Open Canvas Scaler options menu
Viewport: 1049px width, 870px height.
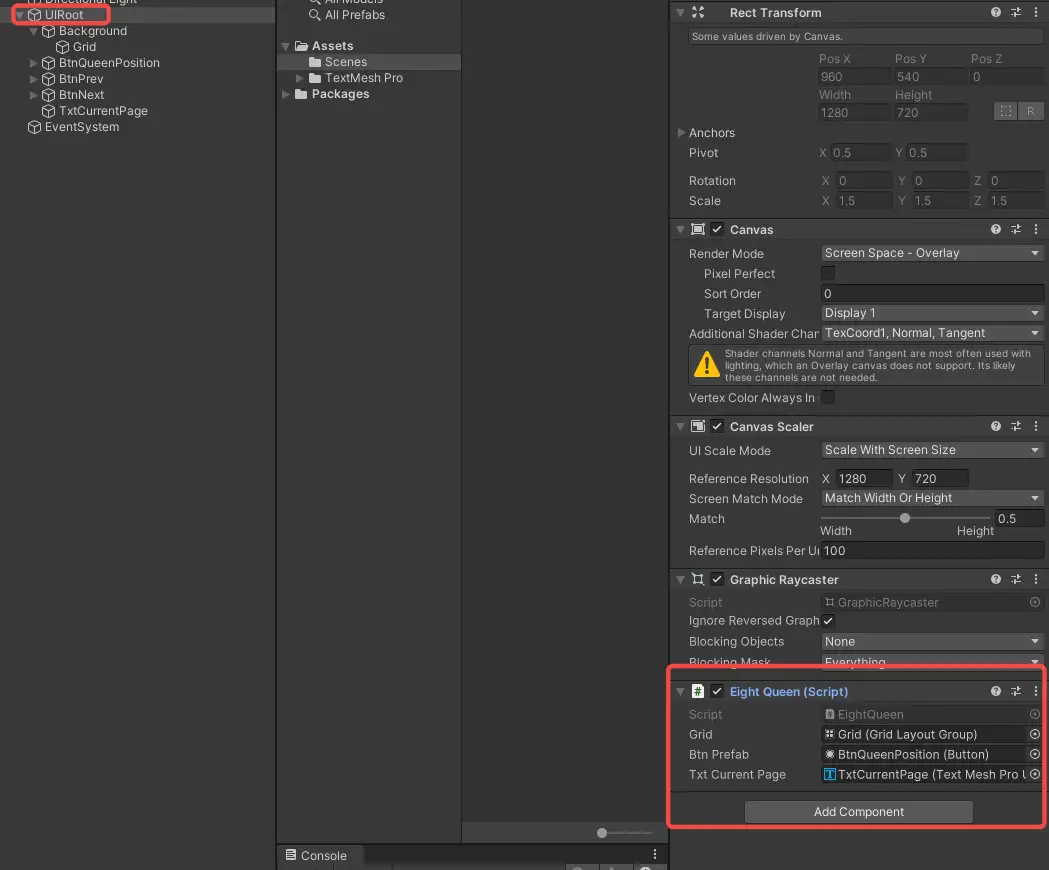pyautogui.click(x=1036, y=426)
